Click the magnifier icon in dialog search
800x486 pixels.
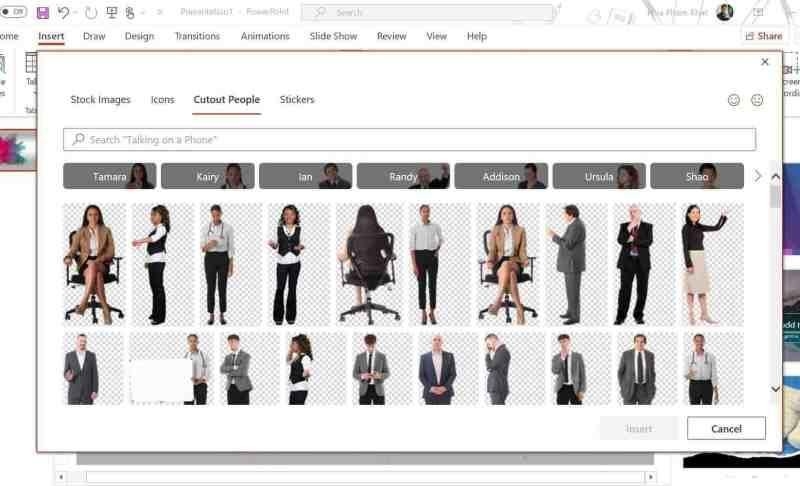tap(78, 139)
